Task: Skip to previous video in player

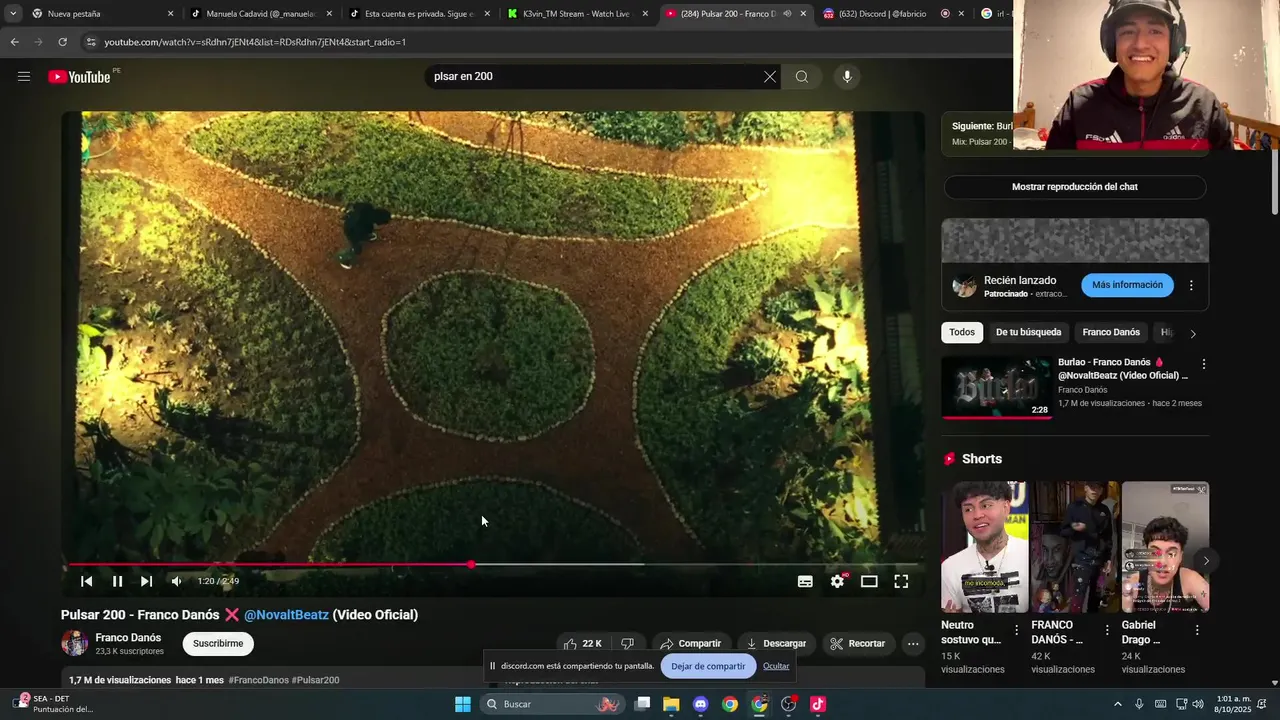Action: (87, 581)
